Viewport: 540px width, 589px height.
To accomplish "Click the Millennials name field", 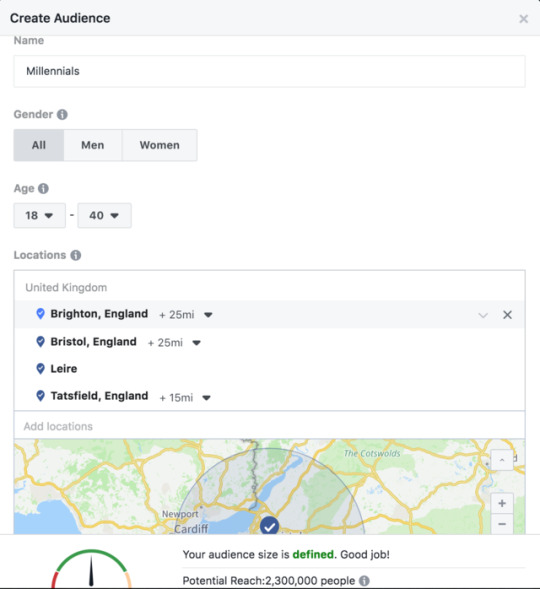I will pos(269,71).
